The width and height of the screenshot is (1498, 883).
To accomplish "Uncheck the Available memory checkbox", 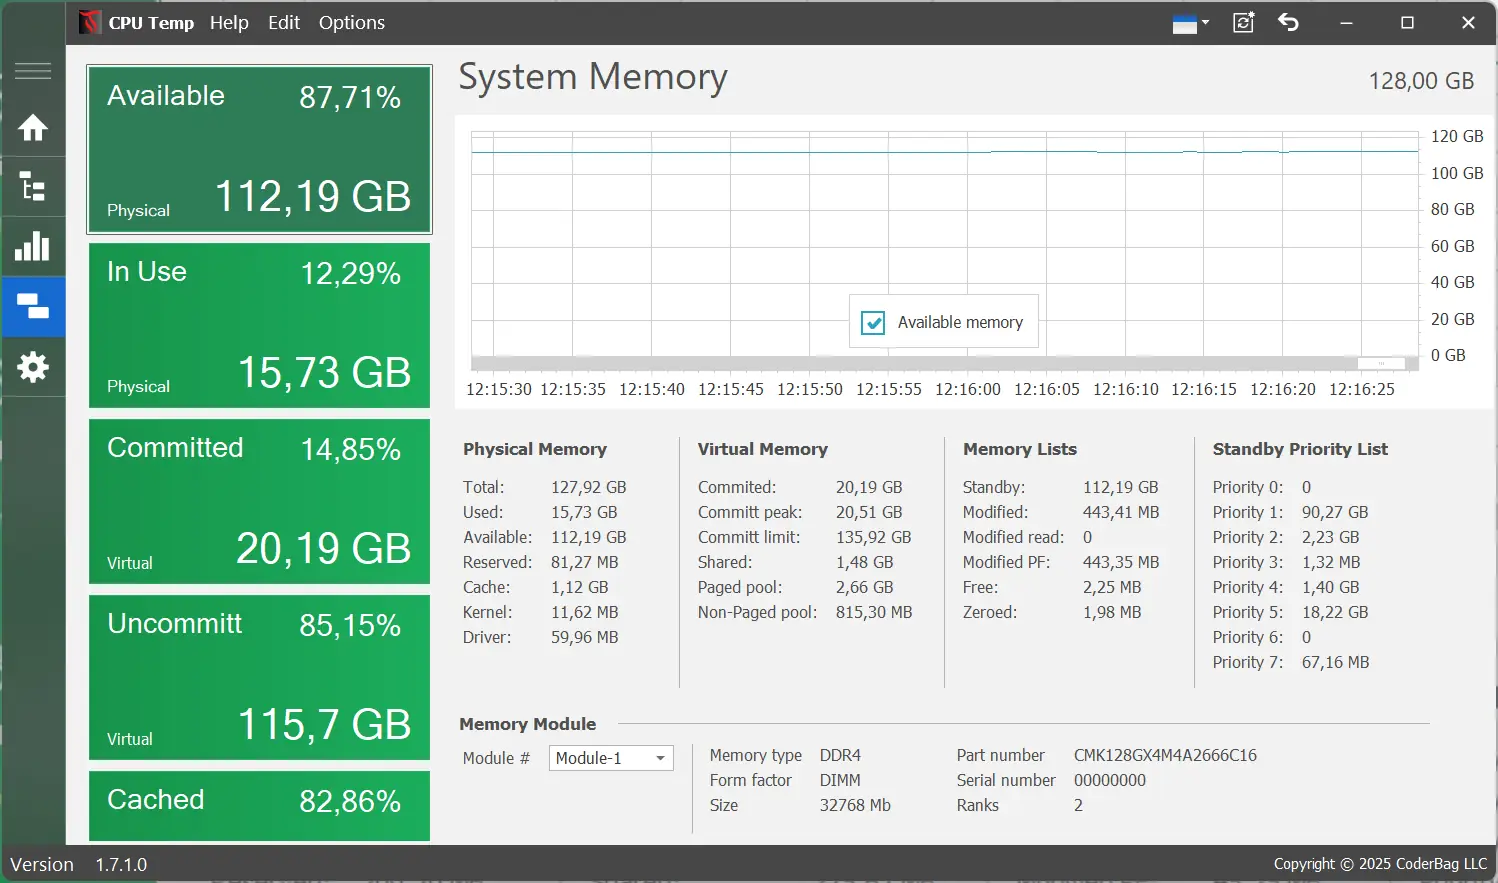I will (873, 322).
